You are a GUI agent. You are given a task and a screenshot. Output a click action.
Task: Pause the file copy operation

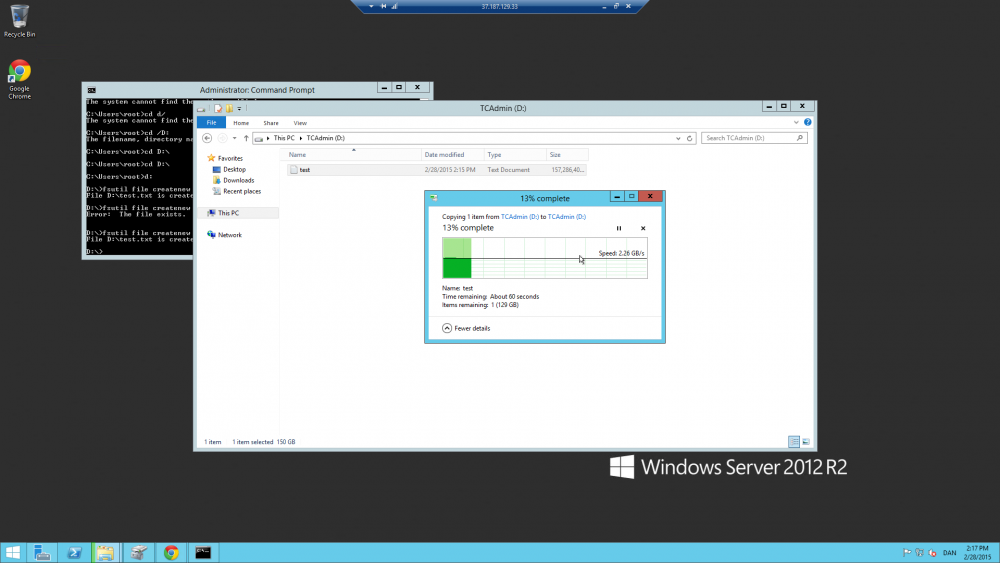pyautogui.click(x=619, y=228)
